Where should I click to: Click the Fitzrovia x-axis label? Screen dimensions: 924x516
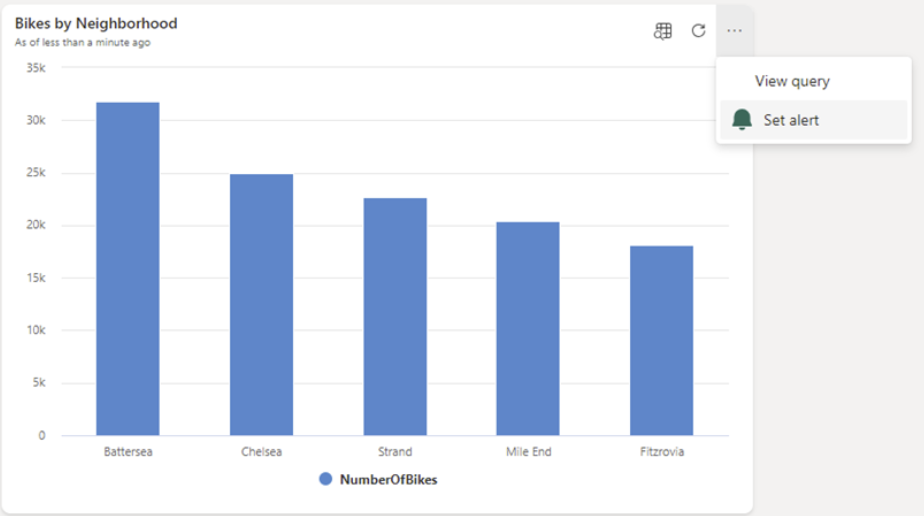pos(662,451)
